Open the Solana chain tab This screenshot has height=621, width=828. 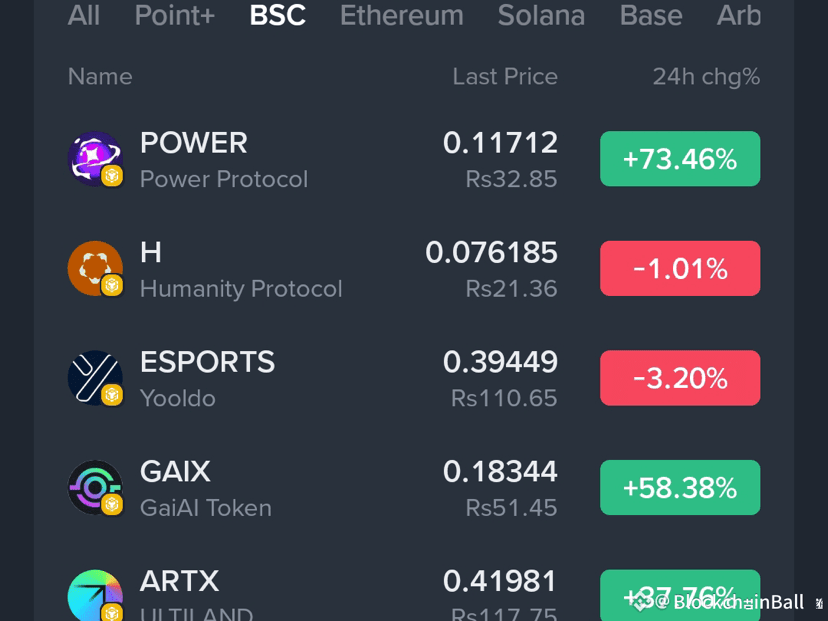point(541,15)
